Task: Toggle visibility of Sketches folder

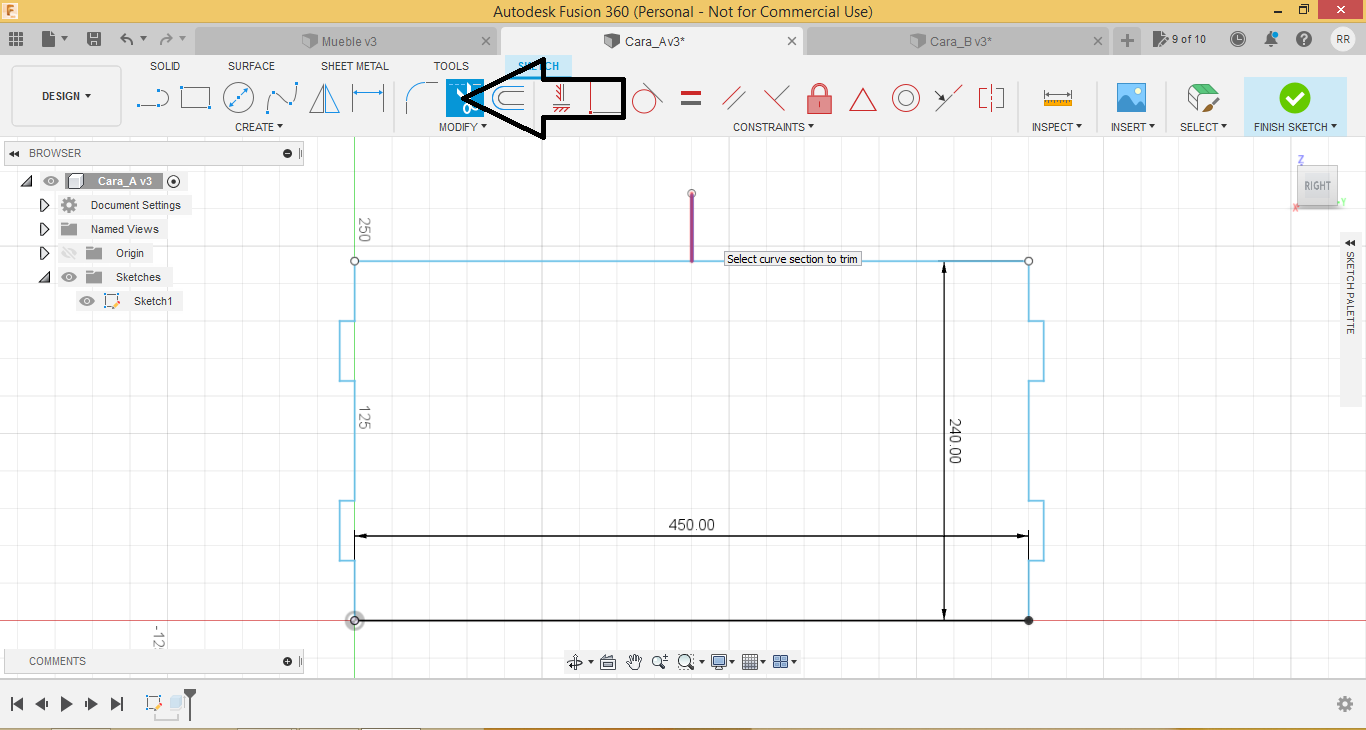Action: [x=69, y=277]
